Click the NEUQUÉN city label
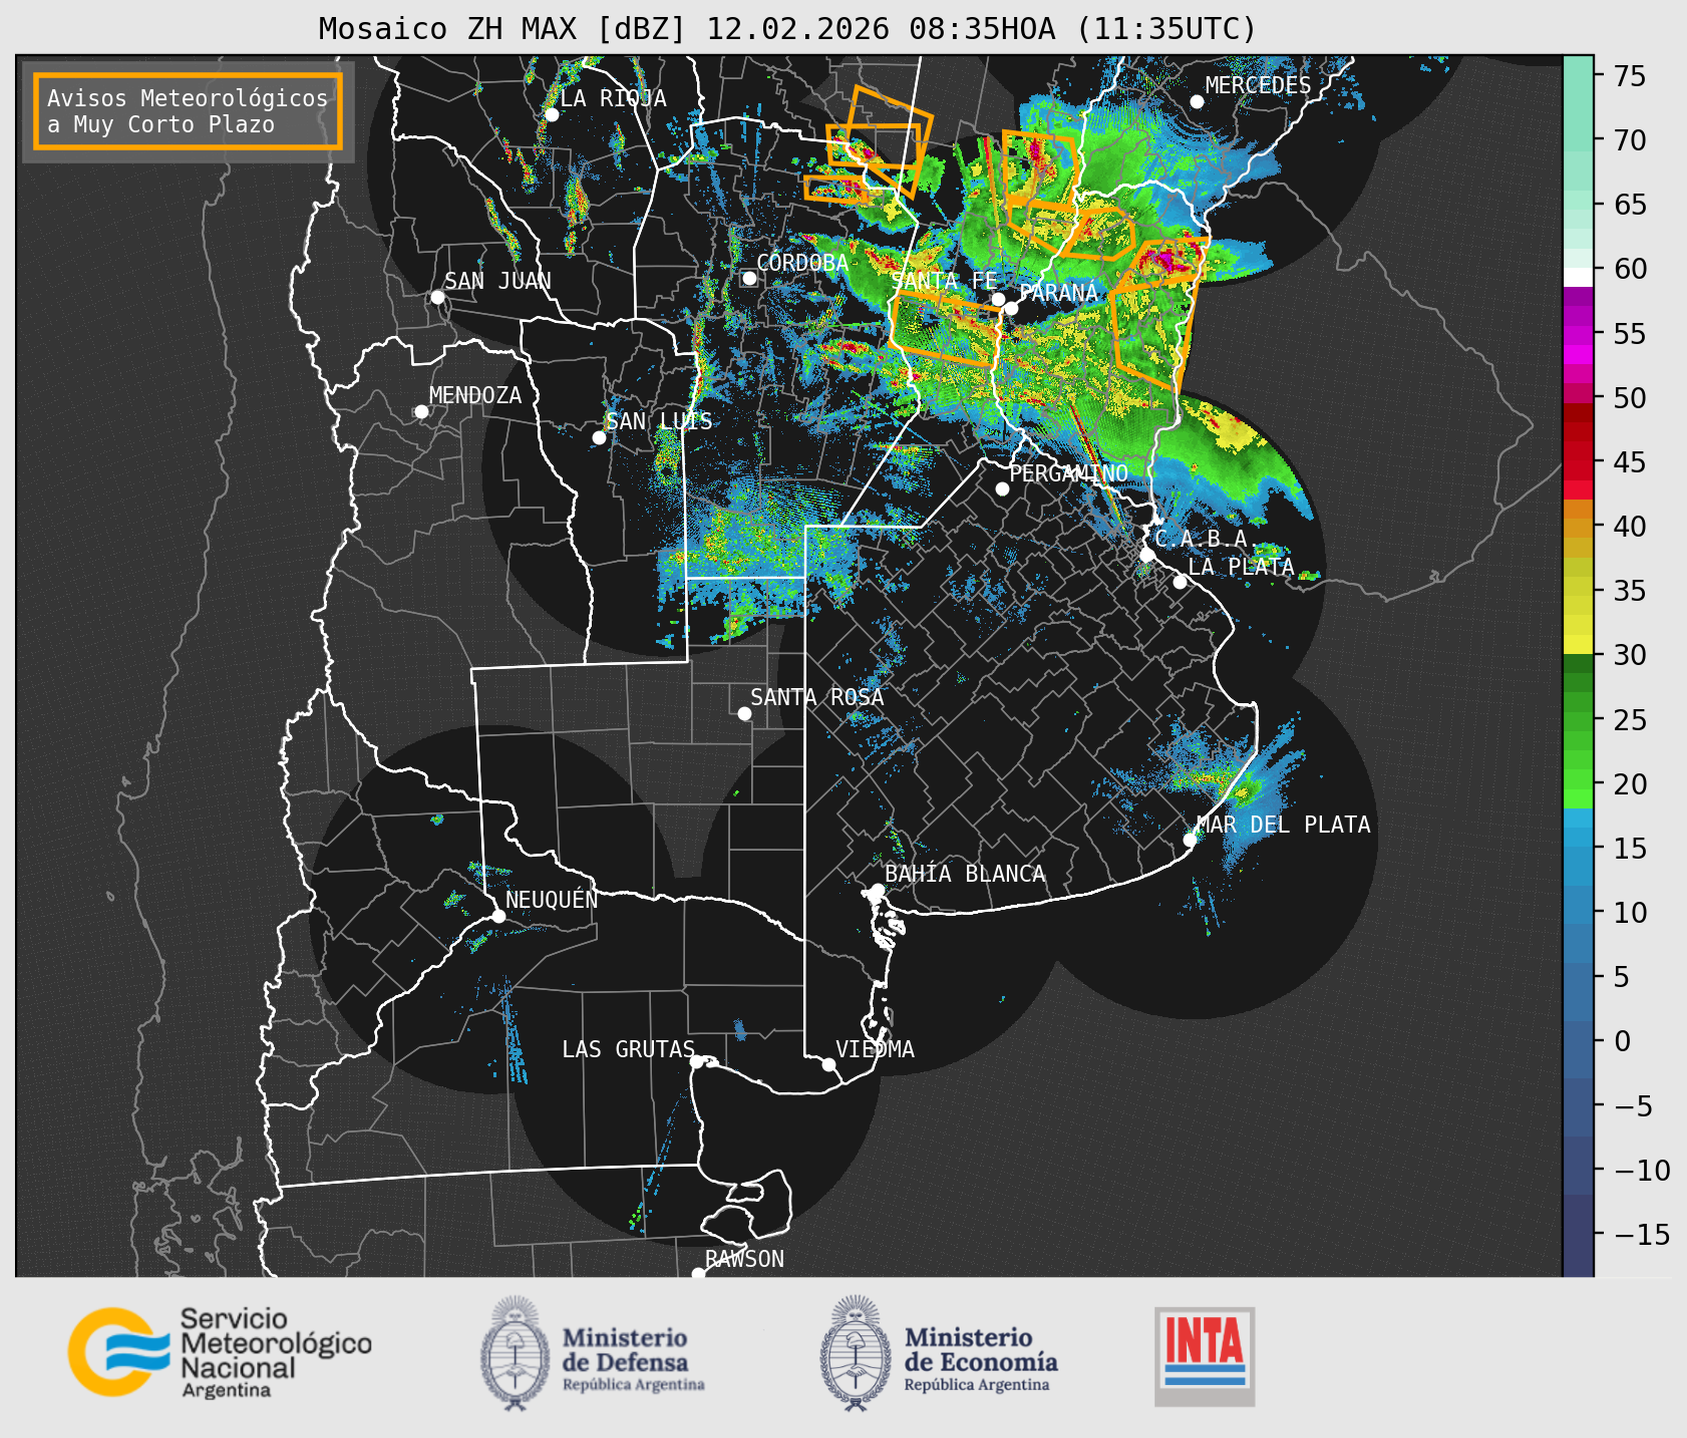 [x=552, y=899]
